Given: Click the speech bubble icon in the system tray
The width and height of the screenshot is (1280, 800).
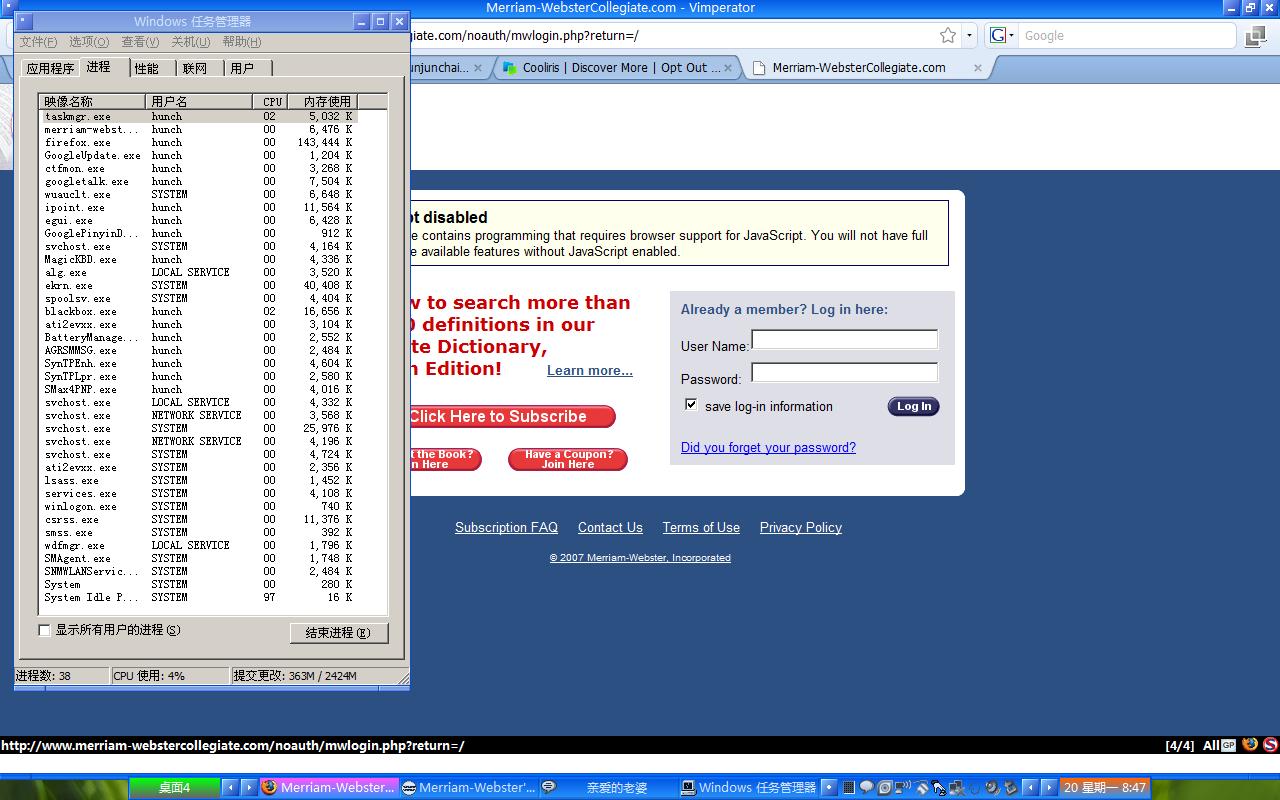Looking at the screenshot, I should click(x=867, y=788).
